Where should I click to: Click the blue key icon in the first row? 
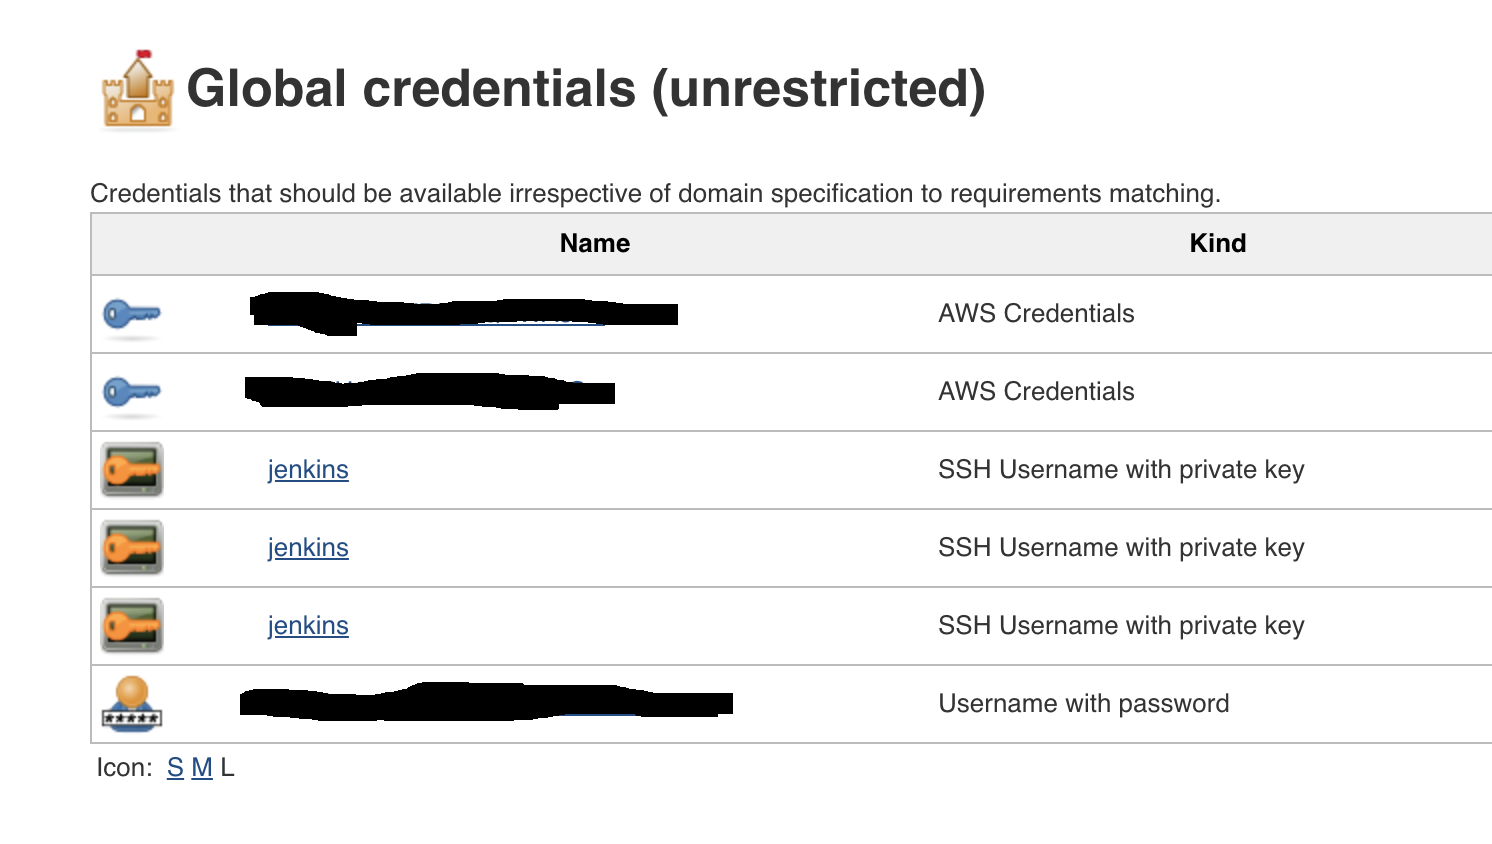[x=131, y=314]
